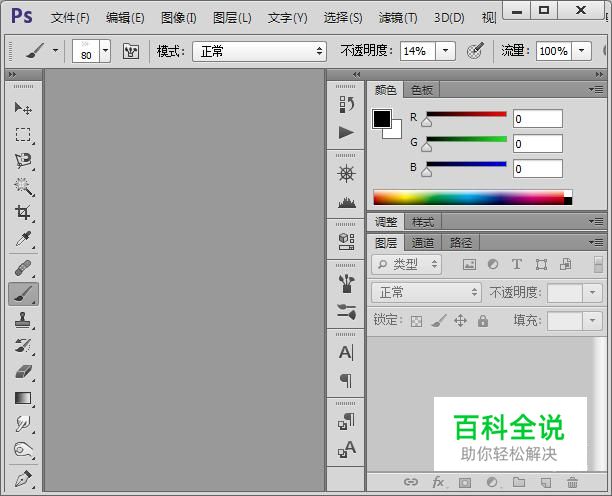The height and width of the screenshot is (496, 612).
Task: Click the black foreground color swatch
Action: (382, 119)
